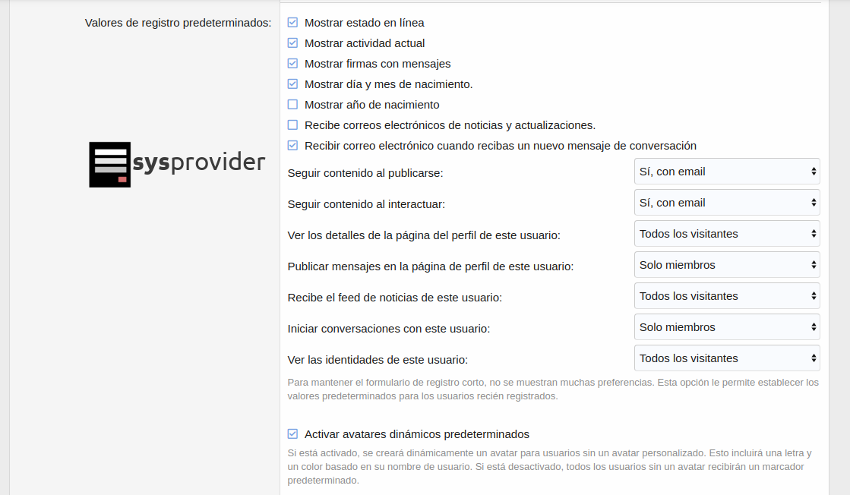Expand Recibe el feed de noticias dropdown
This screenshot has height=495, width=850.
pos(727,296)
